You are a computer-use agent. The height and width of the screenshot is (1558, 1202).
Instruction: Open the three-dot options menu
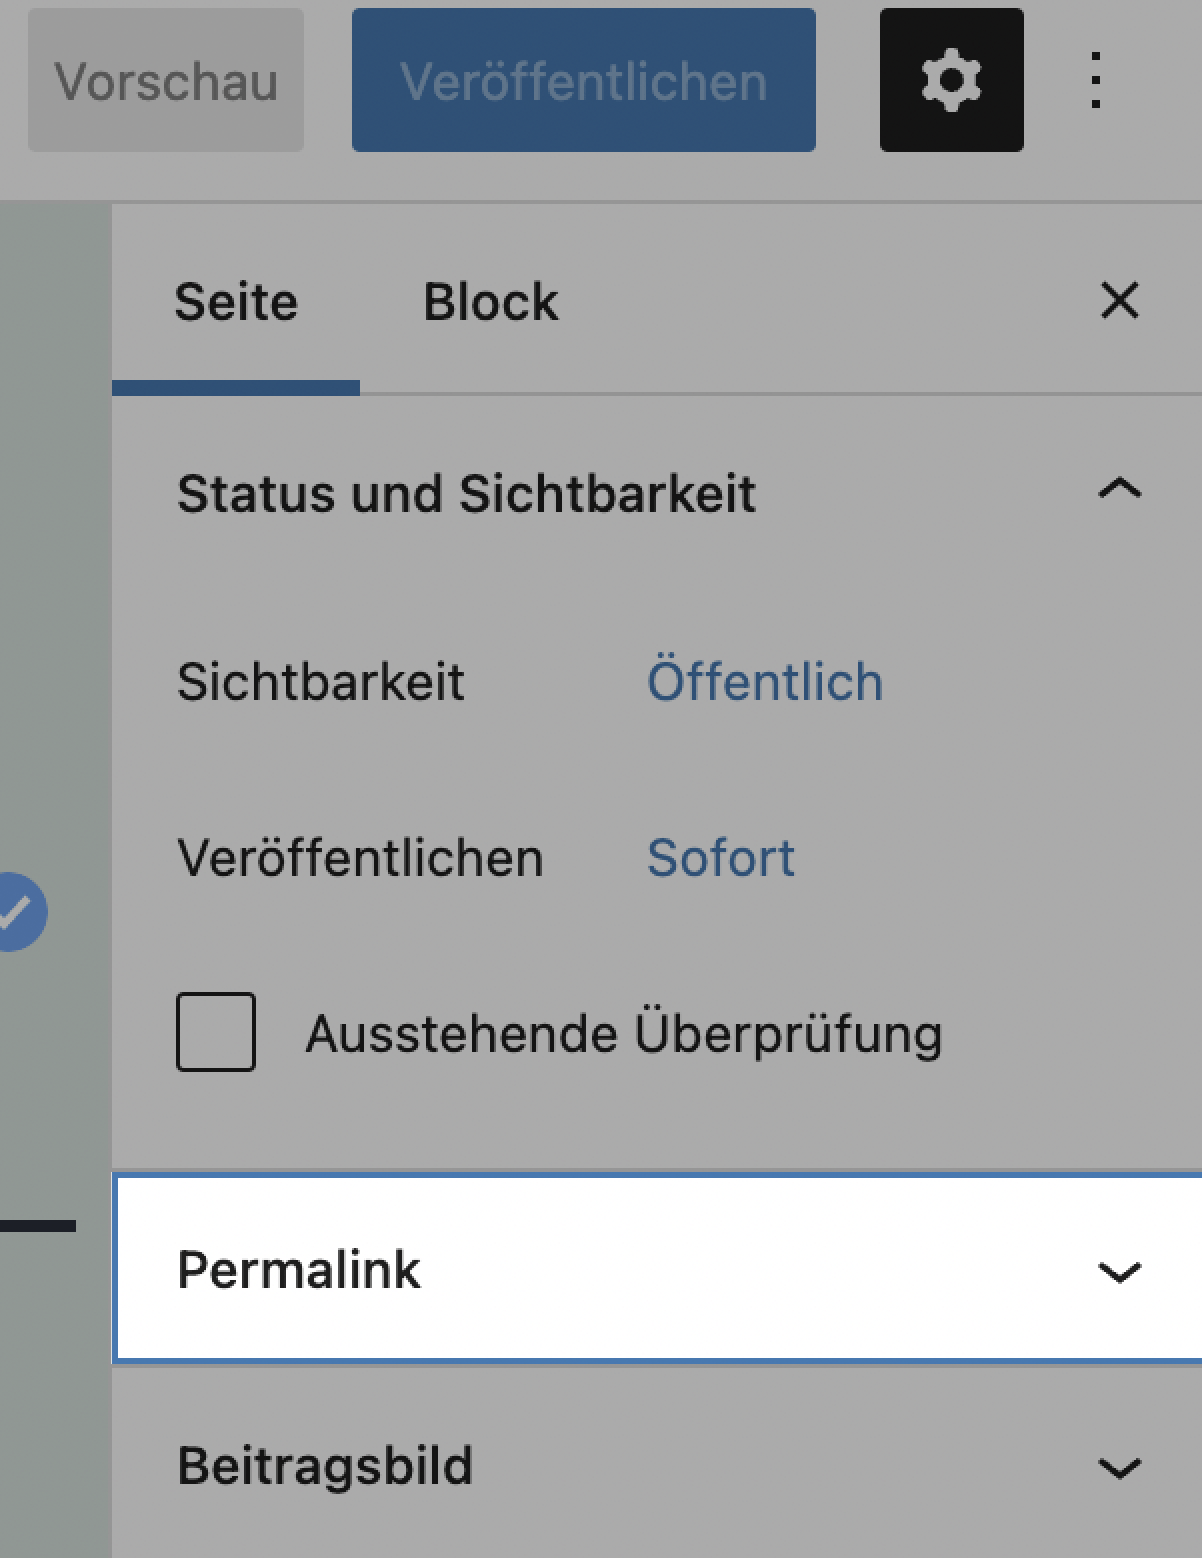coord(1096,80)
